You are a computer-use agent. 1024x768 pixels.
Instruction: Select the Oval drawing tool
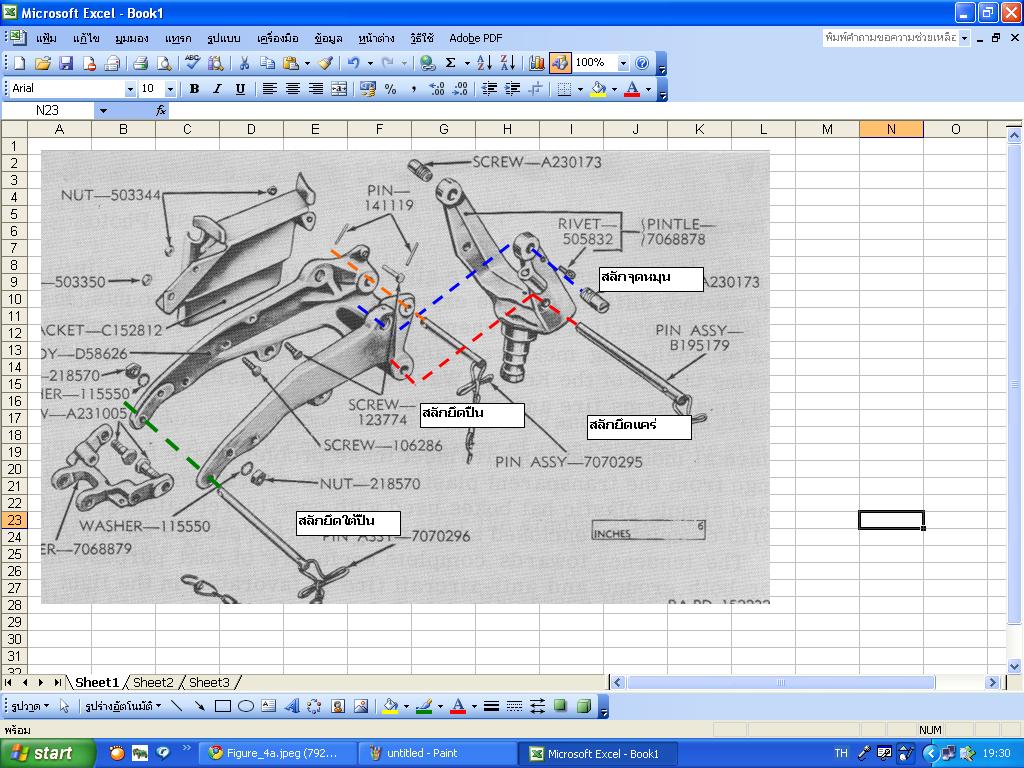point(246,706)
